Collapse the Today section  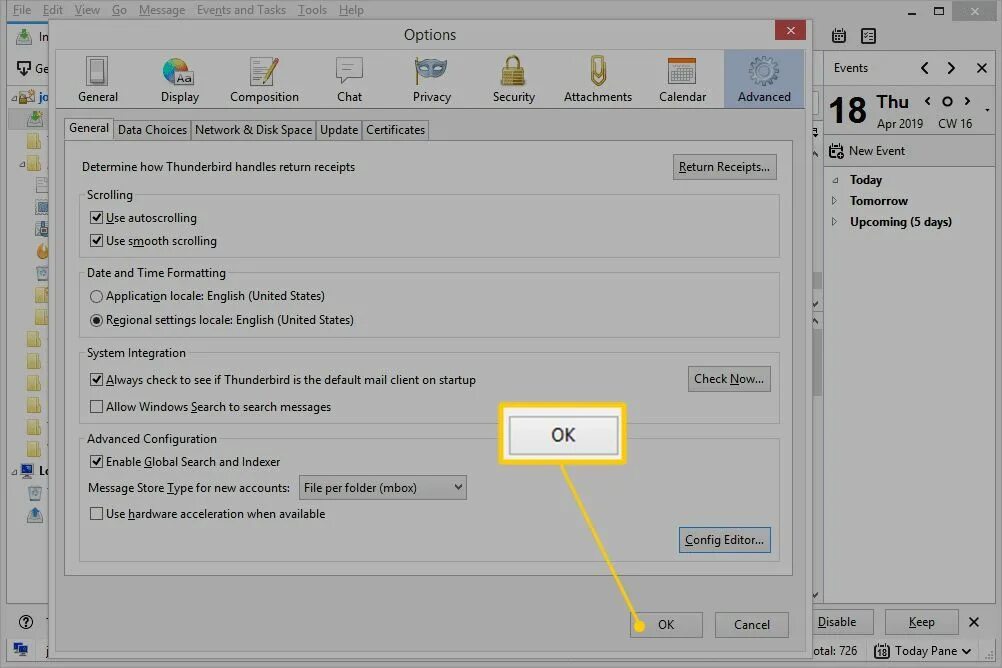pos(835,180)
